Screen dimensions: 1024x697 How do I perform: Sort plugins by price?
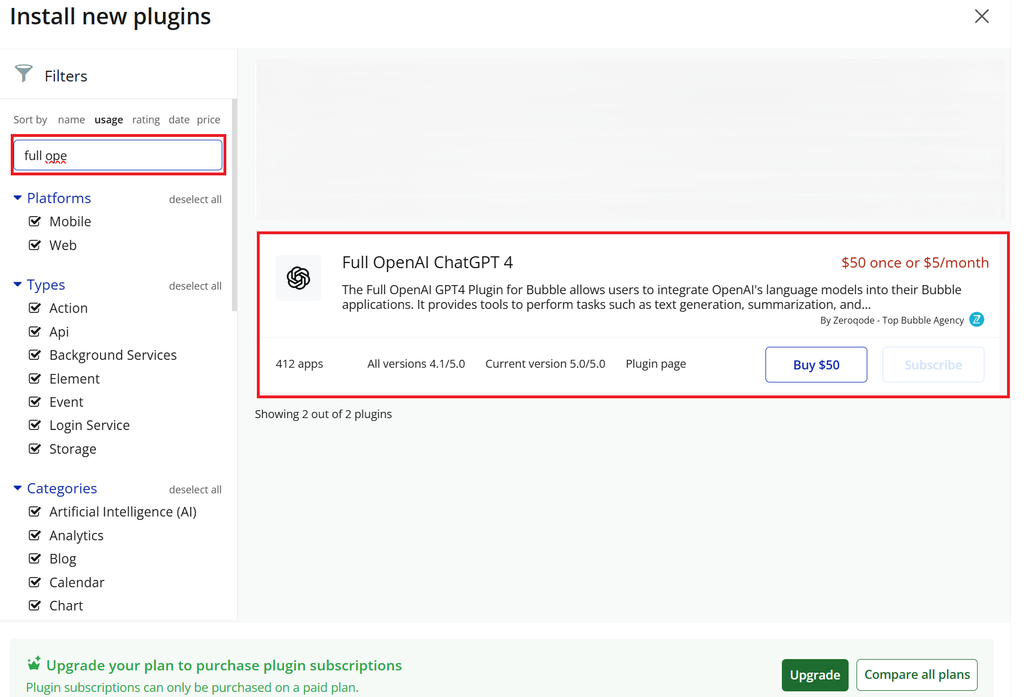208,120
